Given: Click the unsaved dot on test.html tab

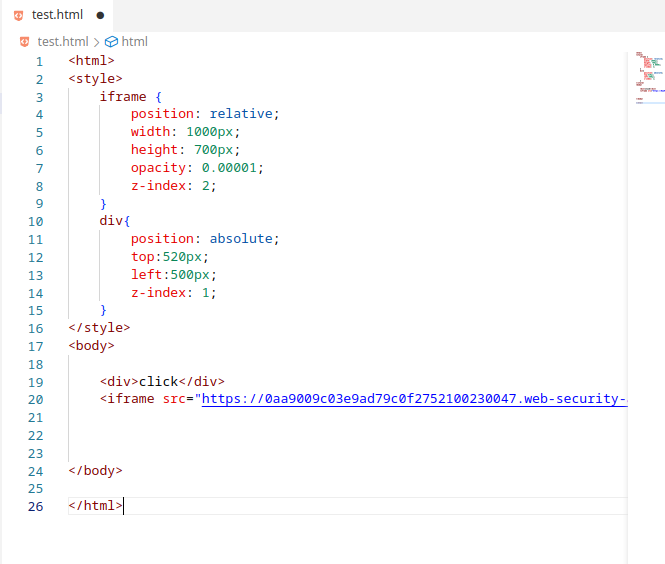Looking at the screenshot, I should pos(100,16).
